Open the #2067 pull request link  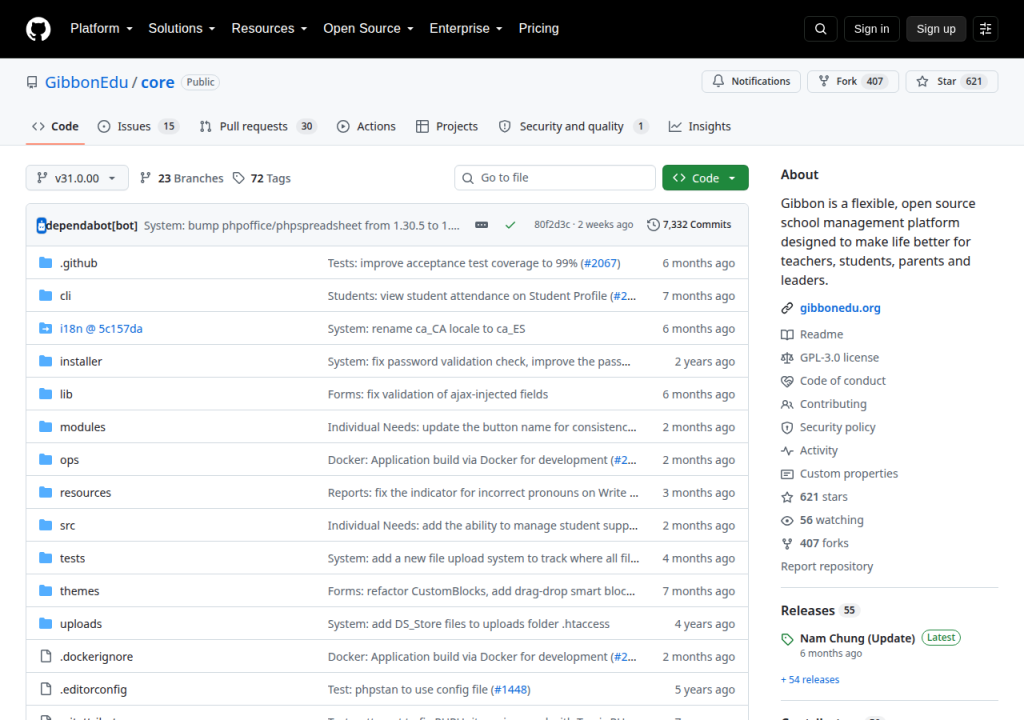pyautogui.click(x=600, y=263)
